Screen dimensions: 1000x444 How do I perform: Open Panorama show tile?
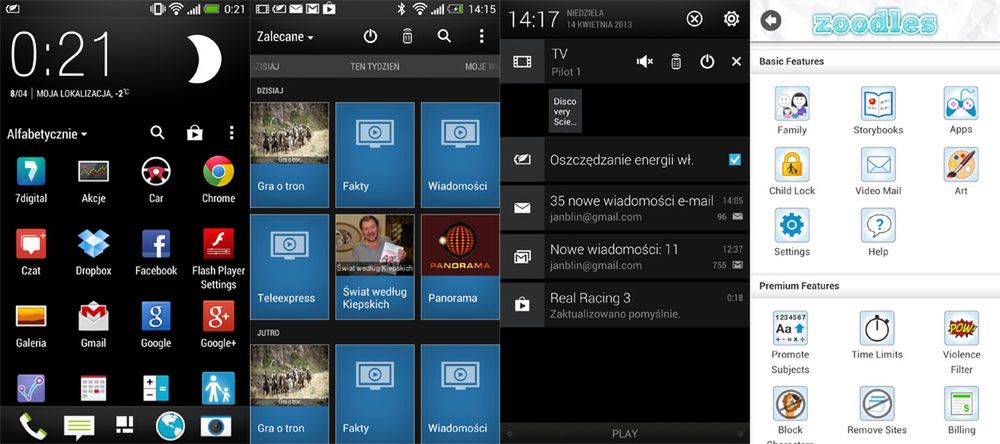point(460,267)
